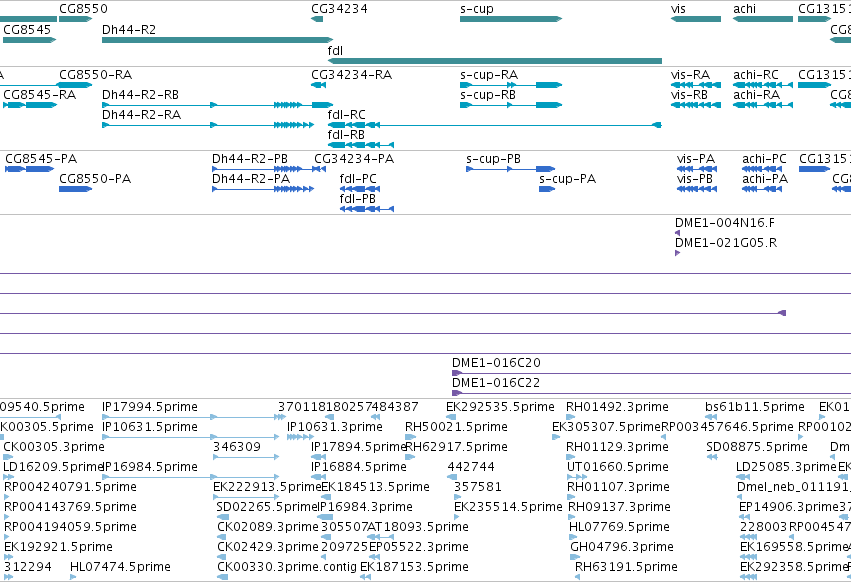Select the fdl-PB protein label

(x=358, y=199)
